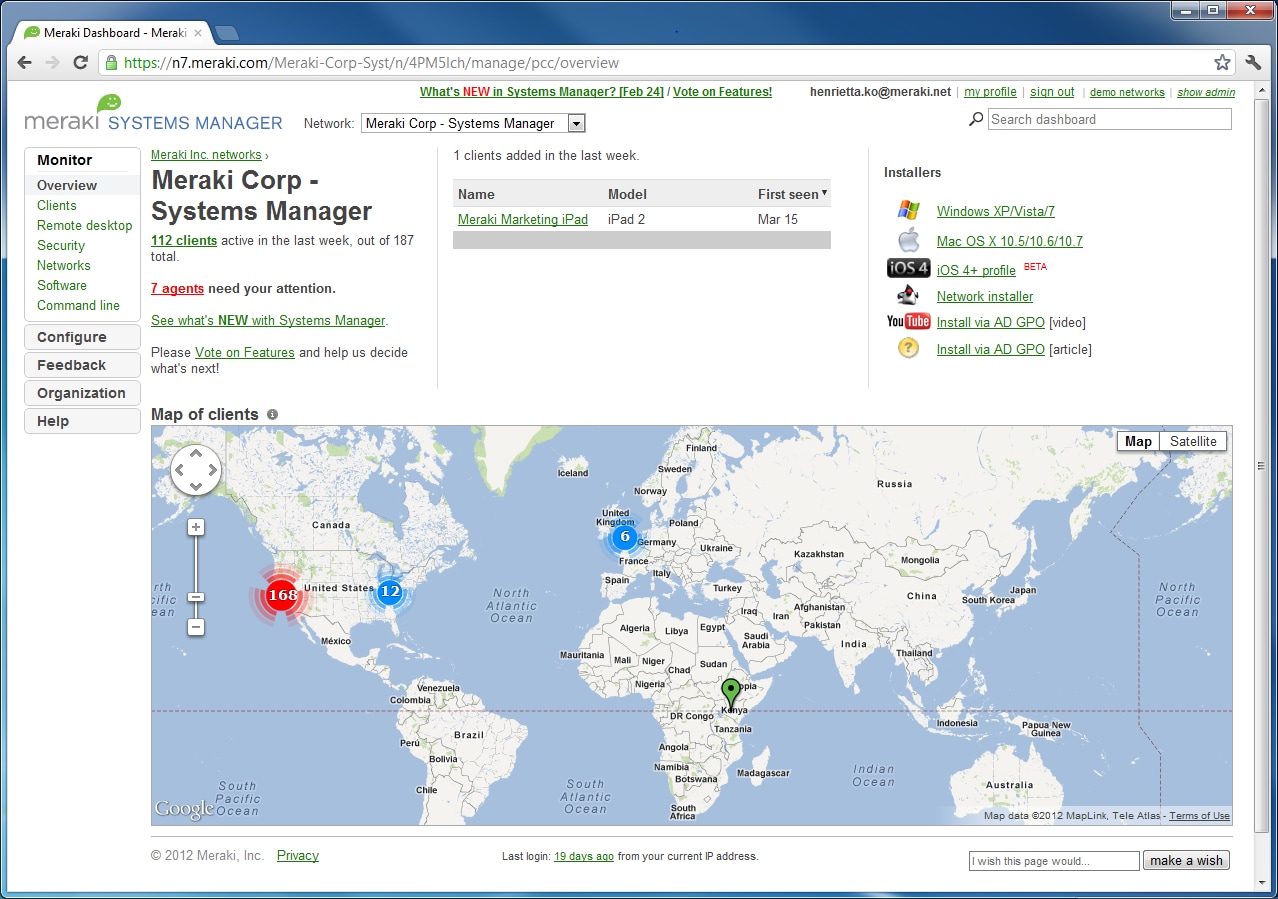Expand the Configure menu section
Viewport: 1278px width, 899px height.
(x=82, y=337)
